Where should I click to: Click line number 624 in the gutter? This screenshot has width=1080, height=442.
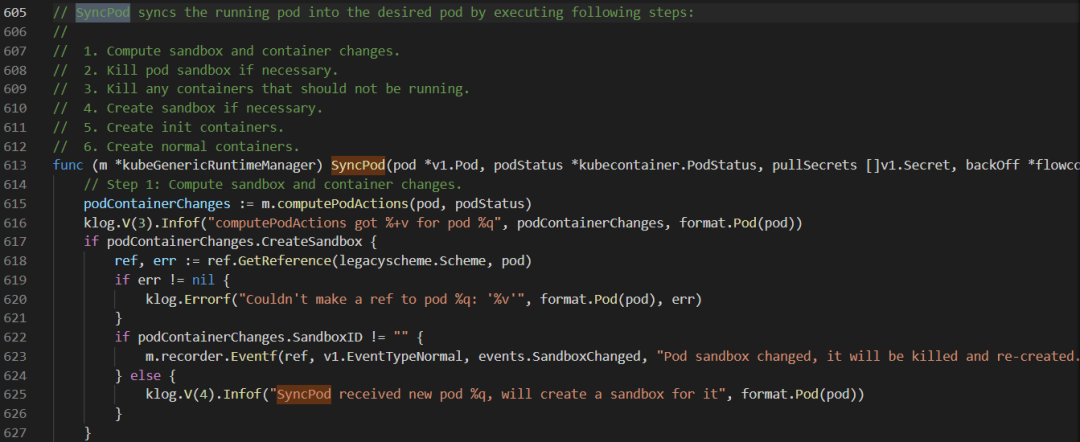coord(14,375)
